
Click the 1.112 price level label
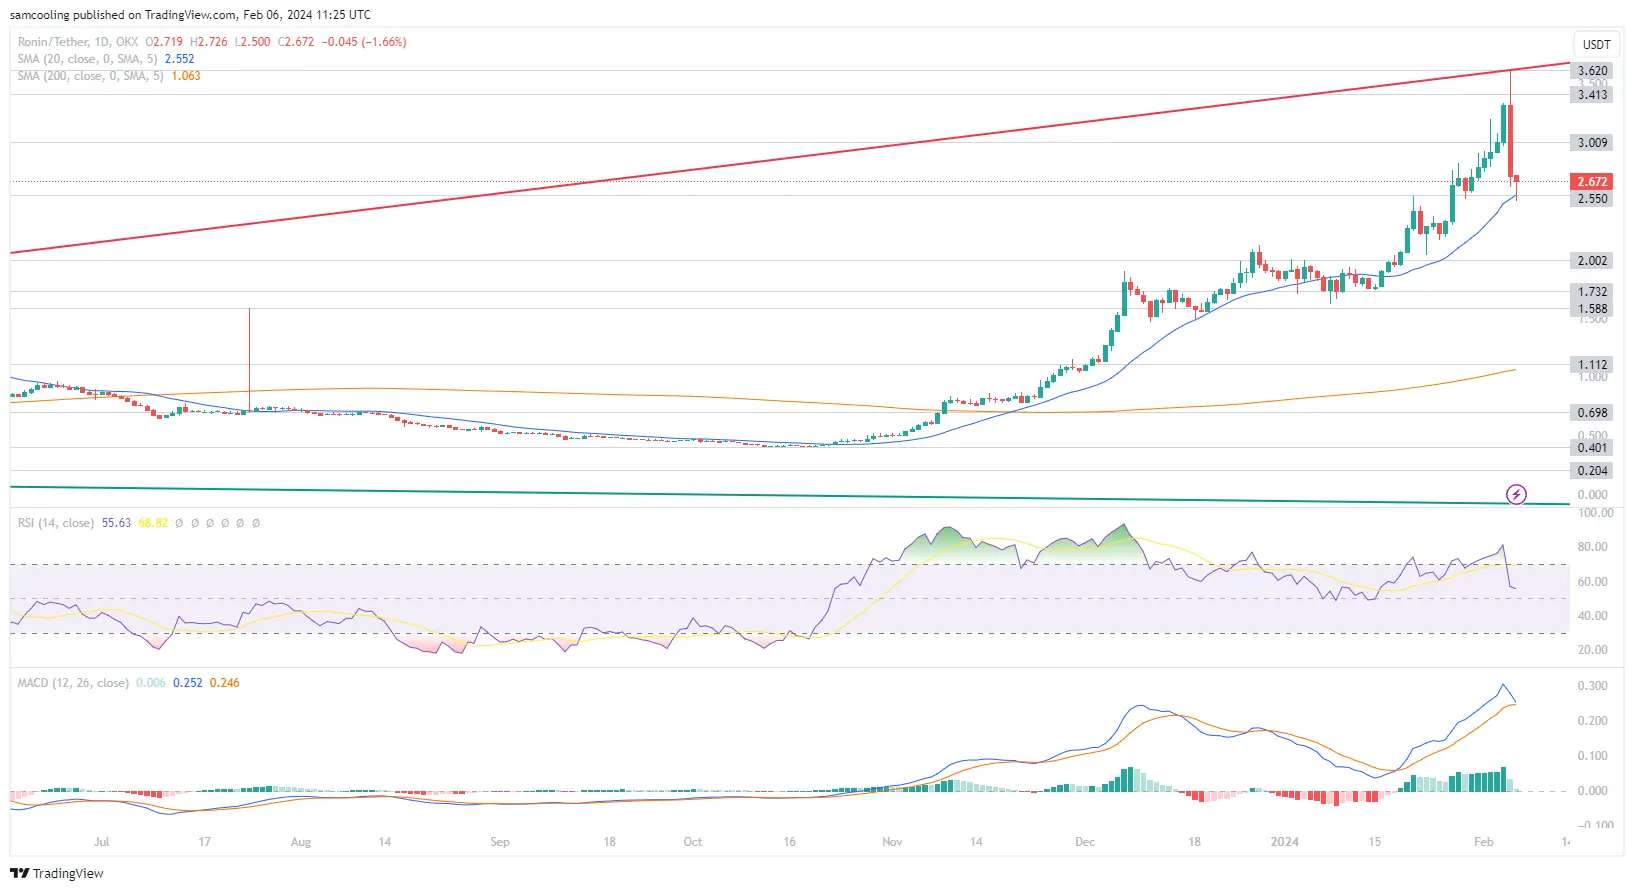(1592, 365)
